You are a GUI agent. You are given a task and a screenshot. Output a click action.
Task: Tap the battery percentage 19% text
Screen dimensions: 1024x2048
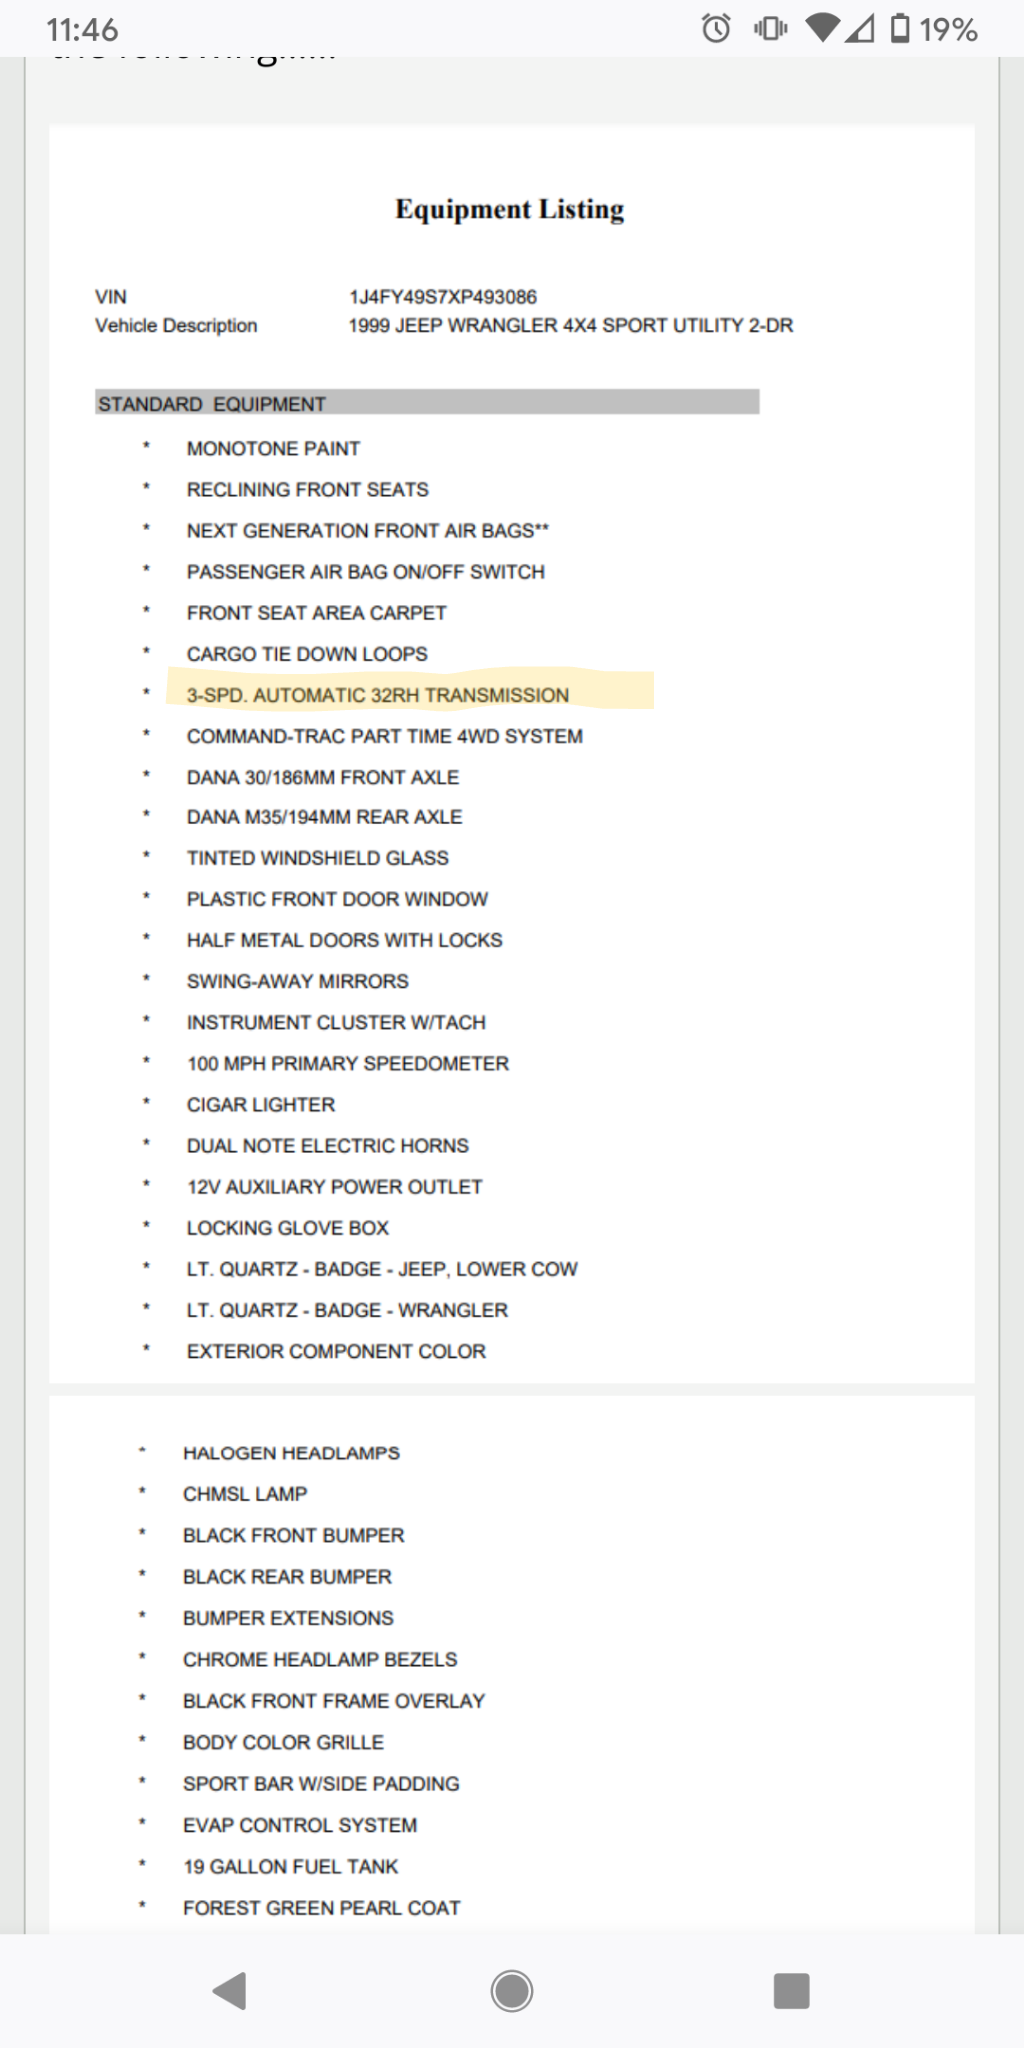pos(948,30)
